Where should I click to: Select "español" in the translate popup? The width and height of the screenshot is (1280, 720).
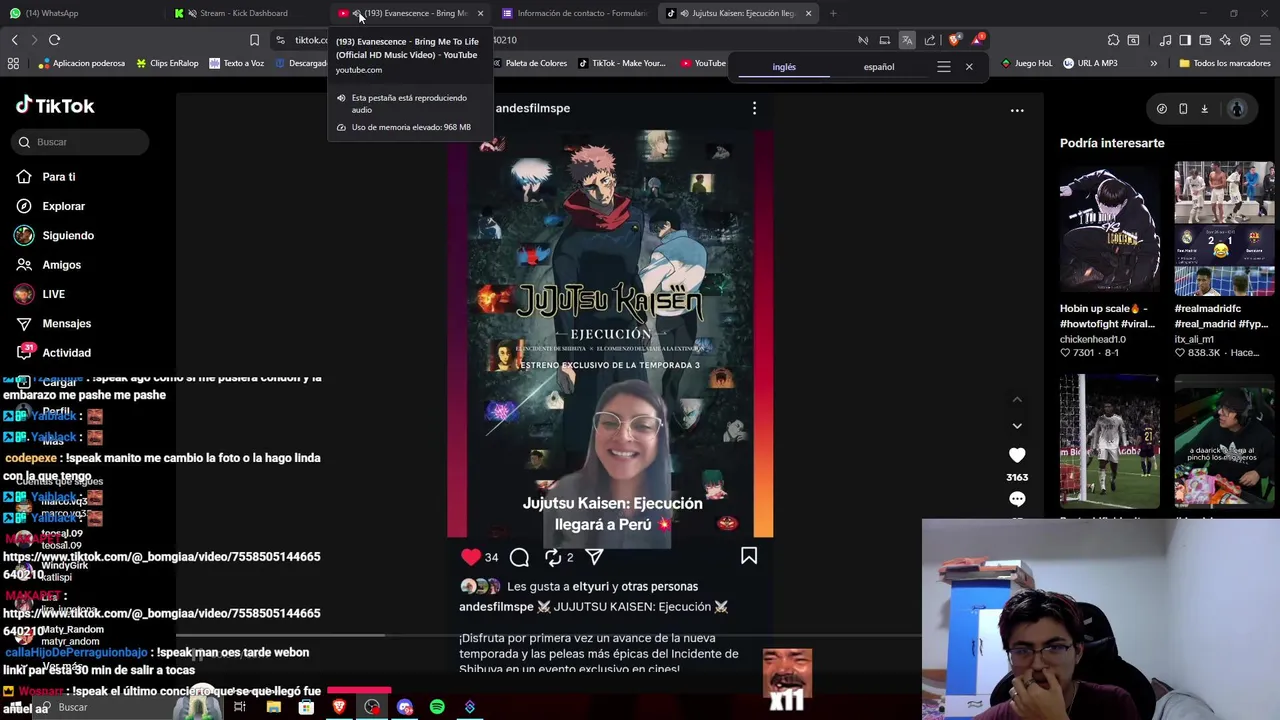tap(879, 67)
